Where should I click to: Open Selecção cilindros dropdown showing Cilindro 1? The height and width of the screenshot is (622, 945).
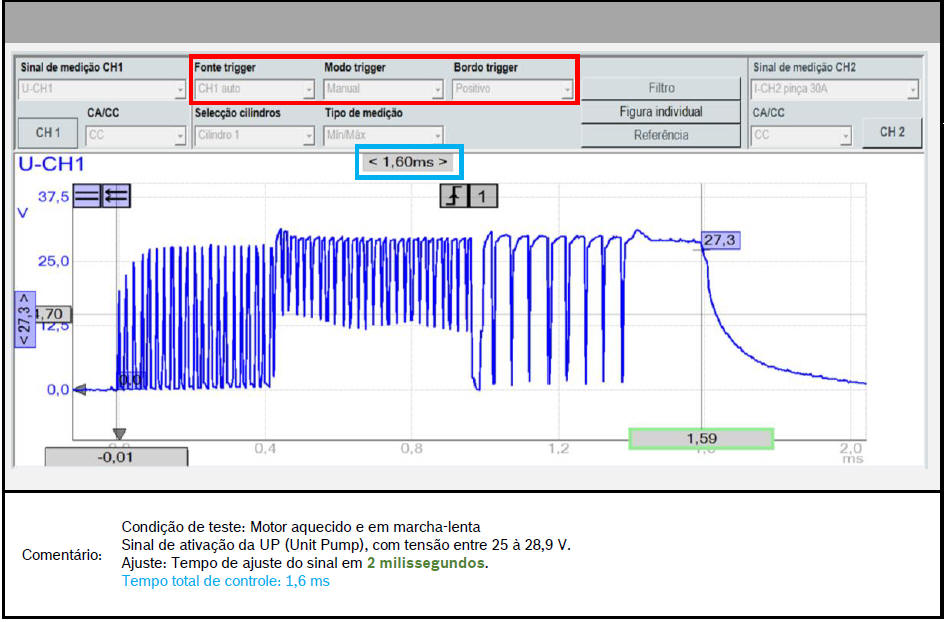tap(254, 136)
